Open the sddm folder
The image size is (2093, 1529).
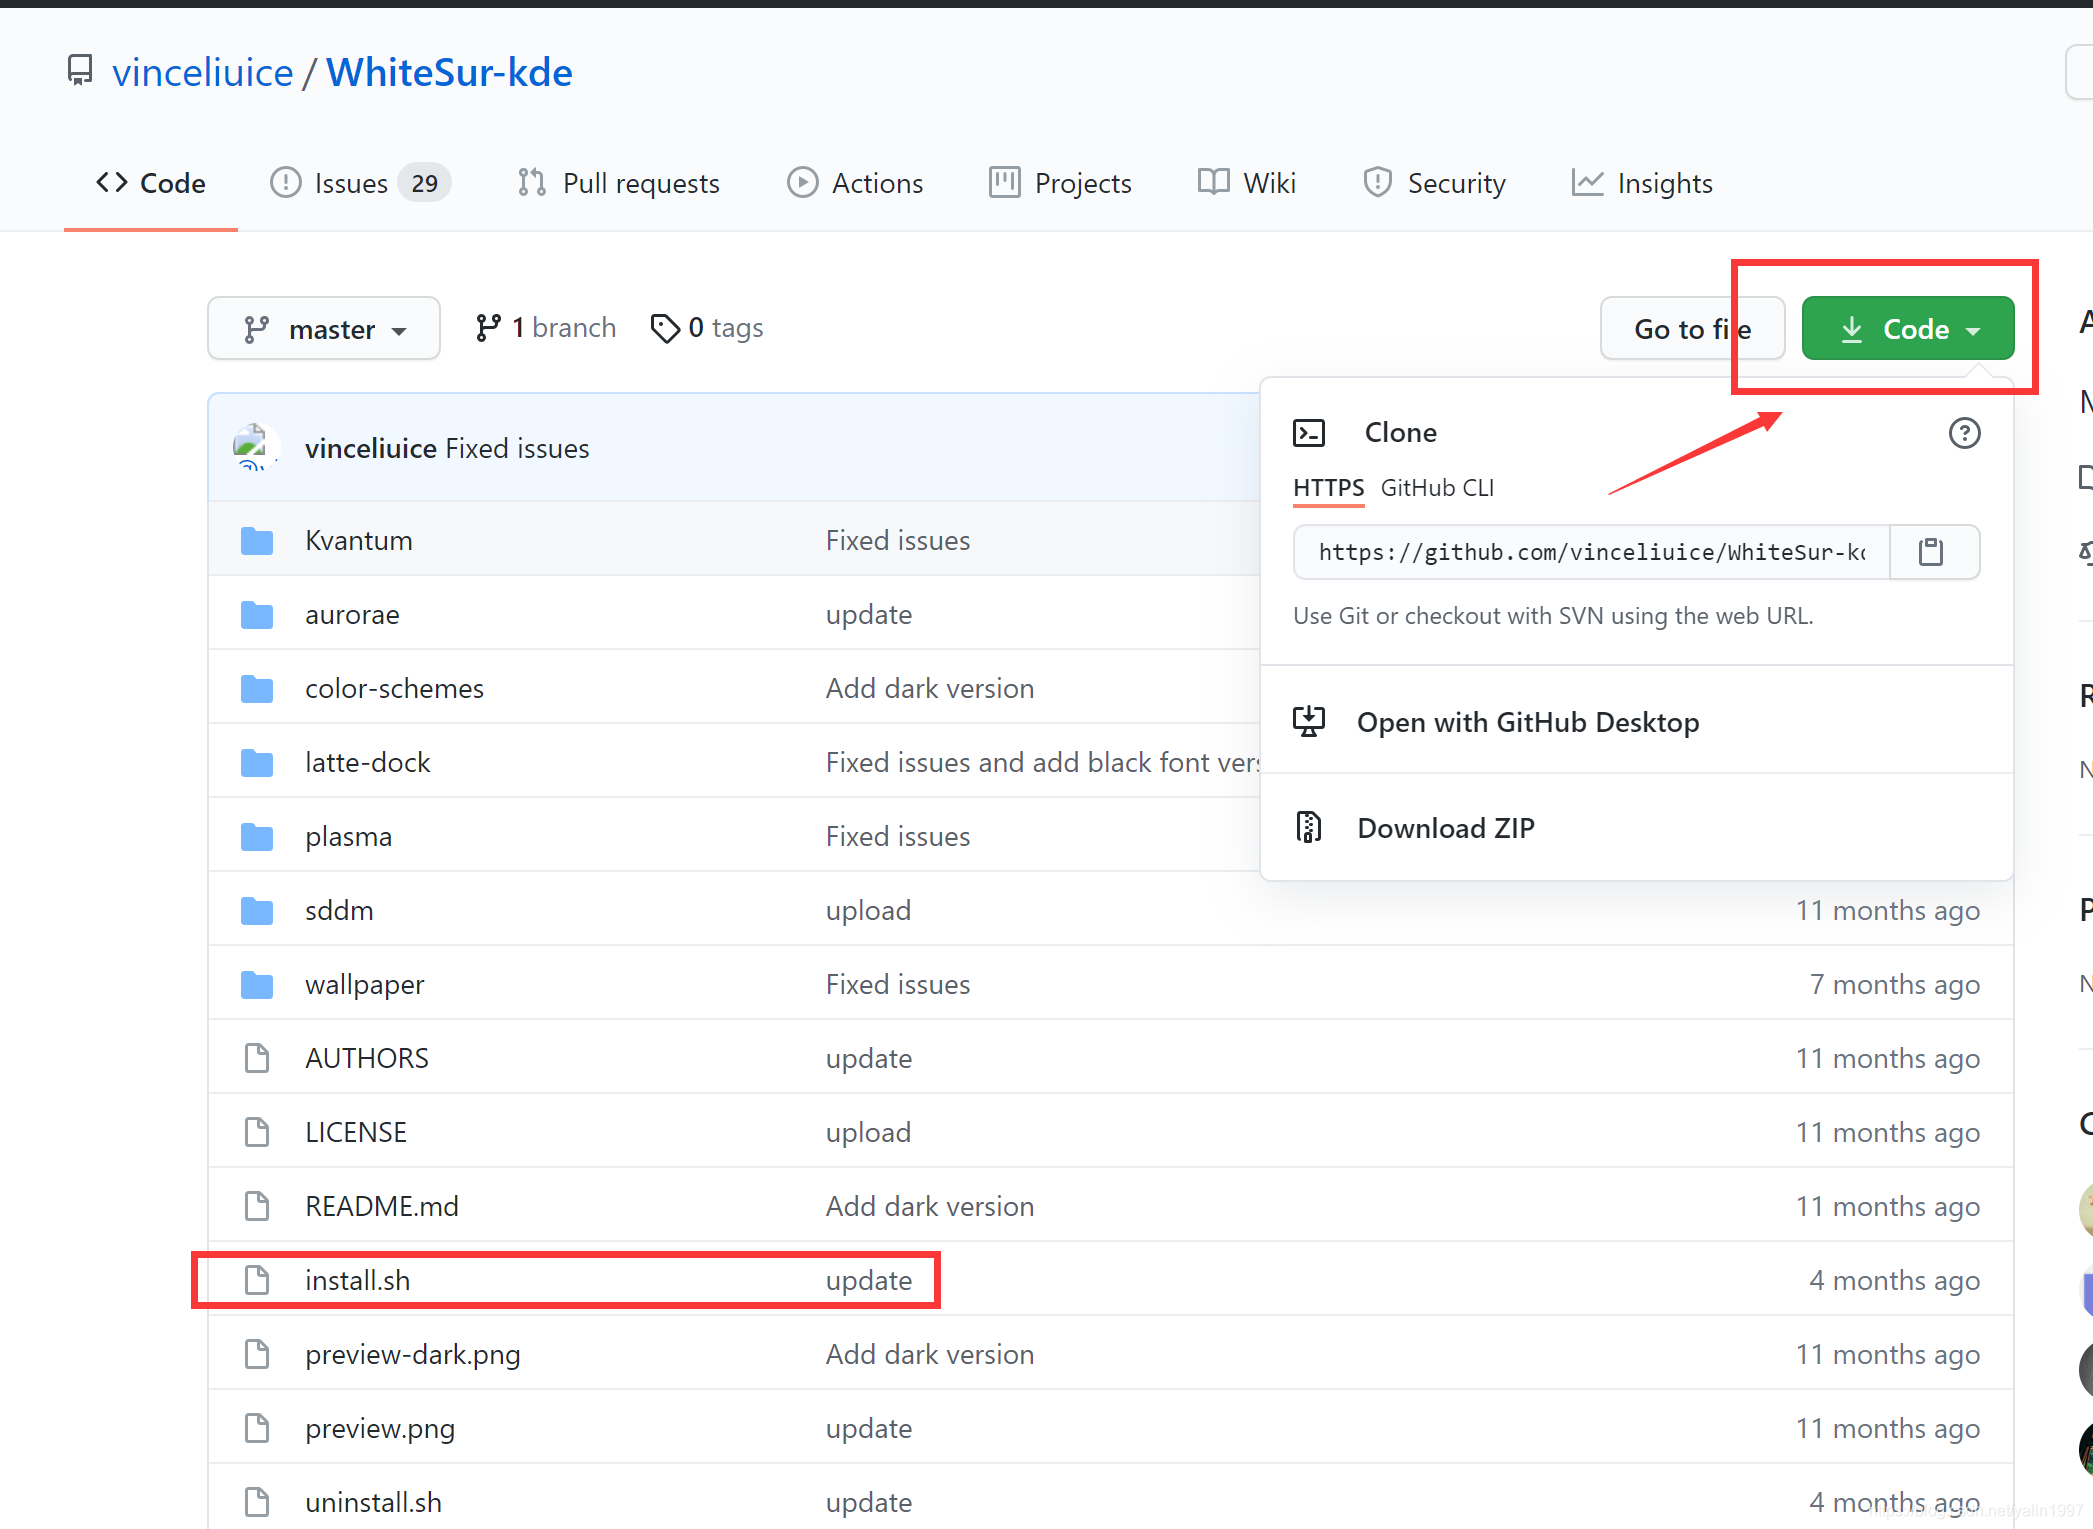[x=339, y=910]
